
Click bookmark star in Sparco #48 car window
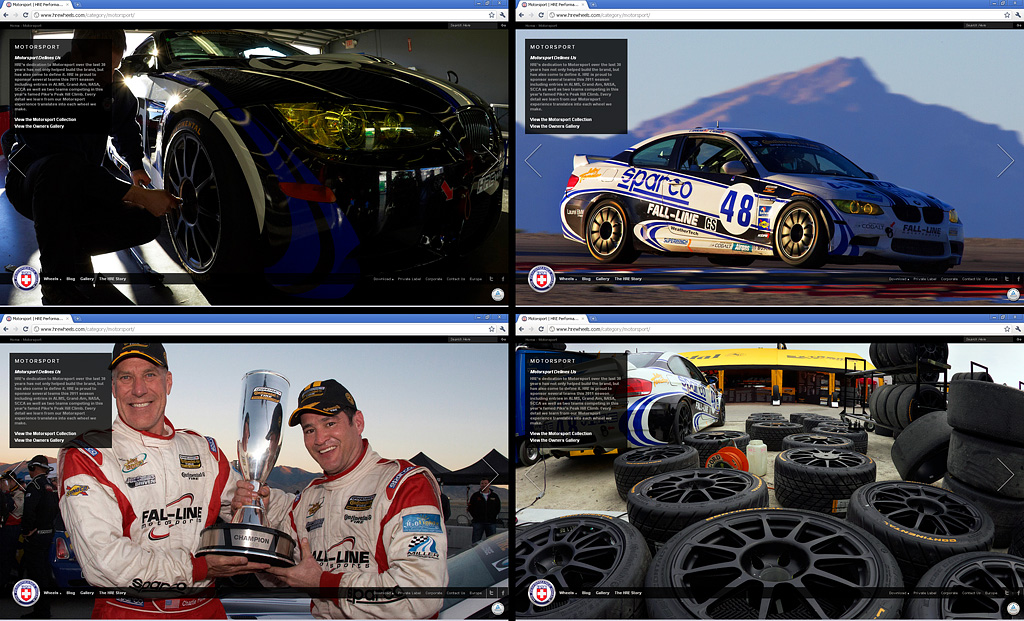pos(1007,14)
